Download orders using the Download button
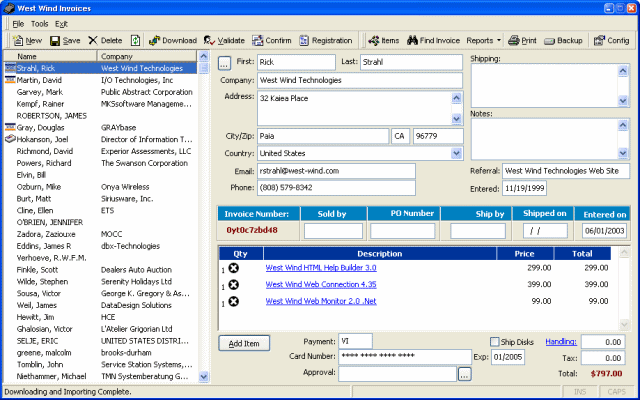 point(172,40)
